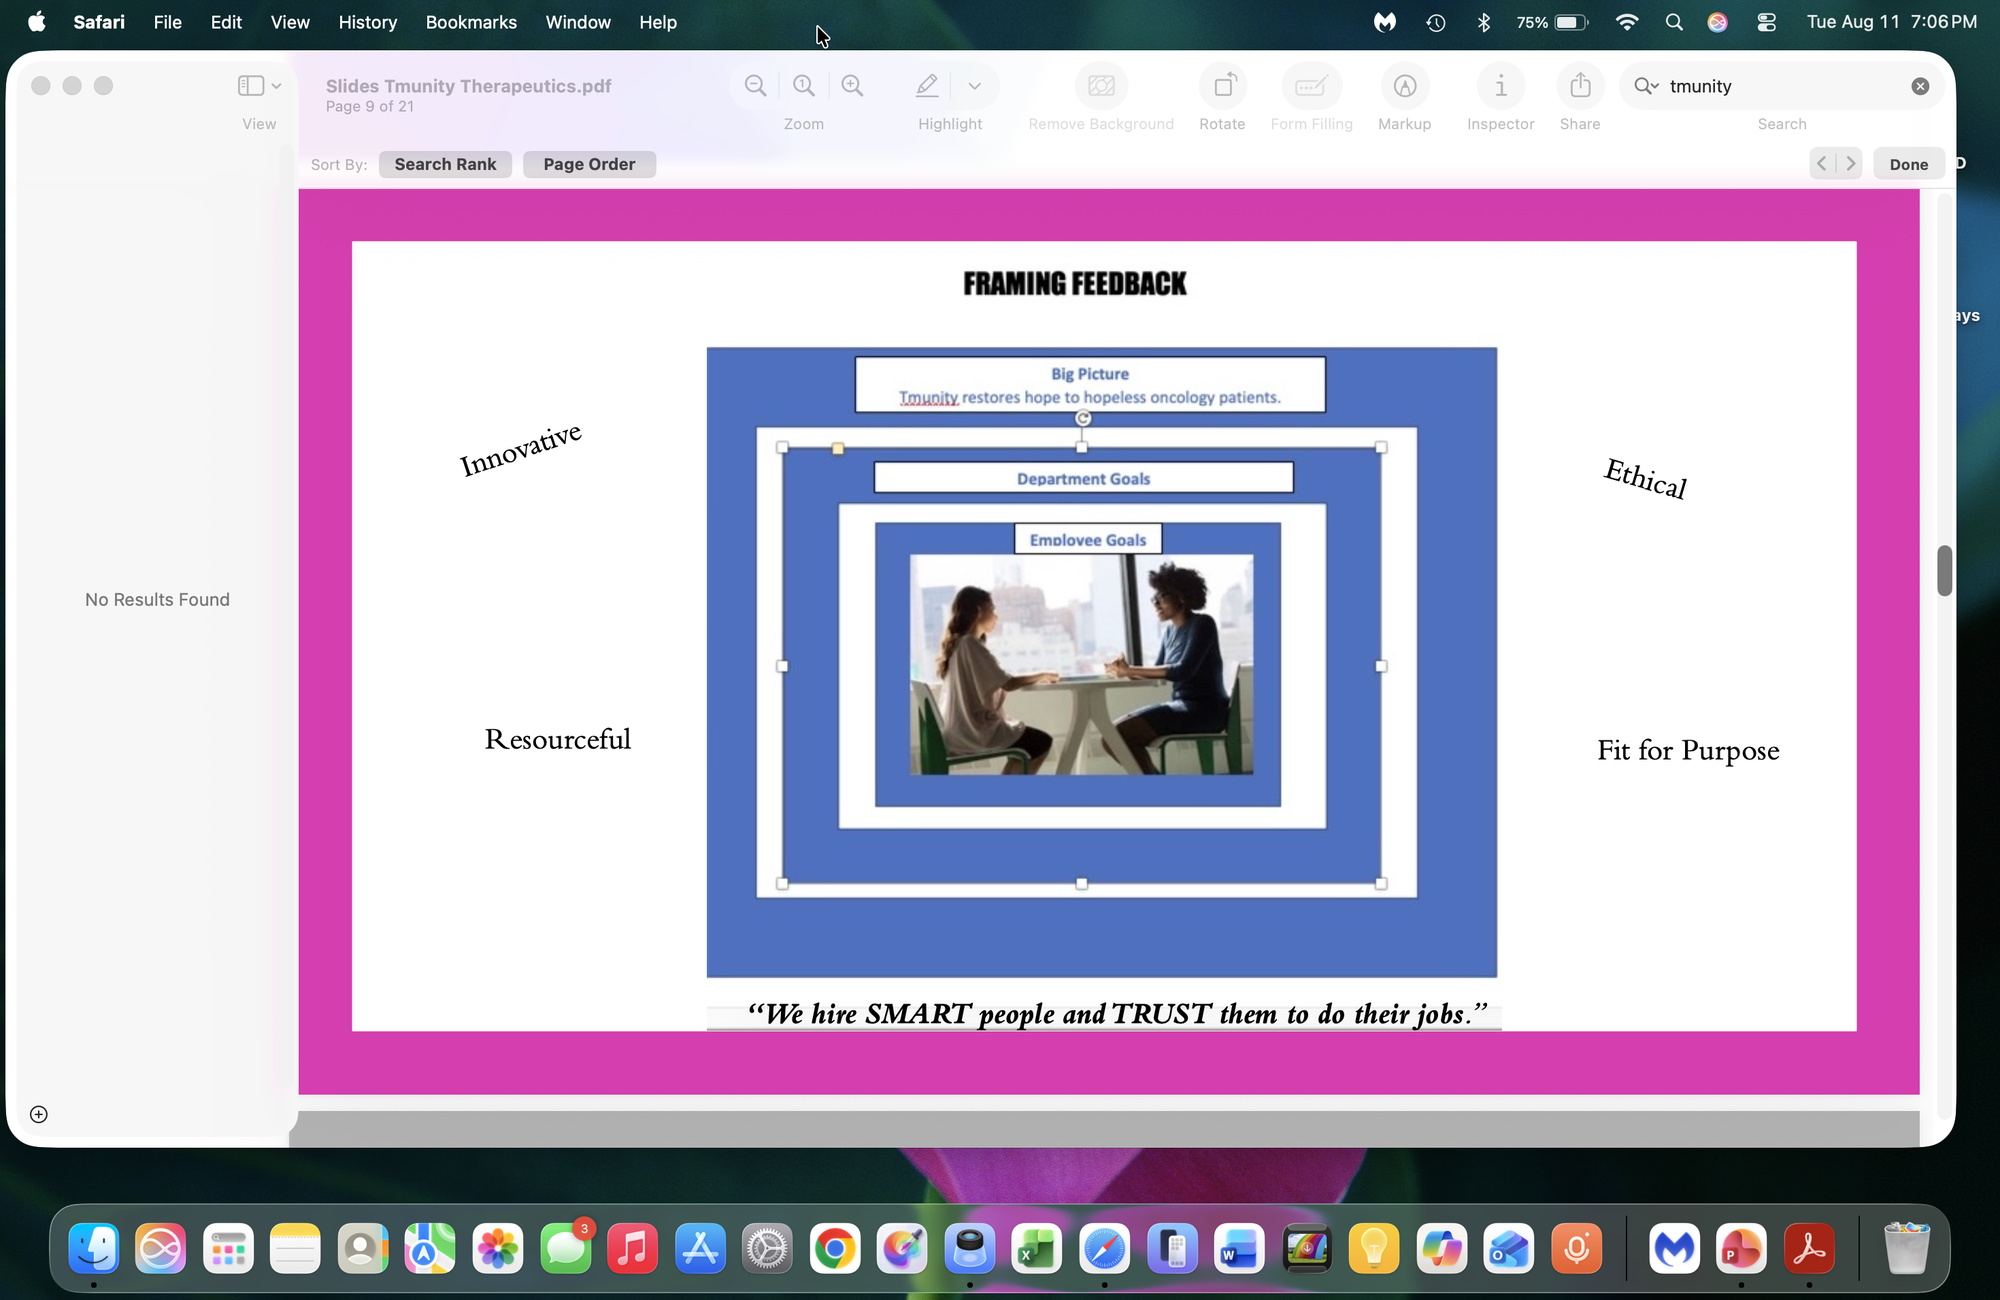
Task: Activate the Highlight pen tool
Action: click(927, 86)
